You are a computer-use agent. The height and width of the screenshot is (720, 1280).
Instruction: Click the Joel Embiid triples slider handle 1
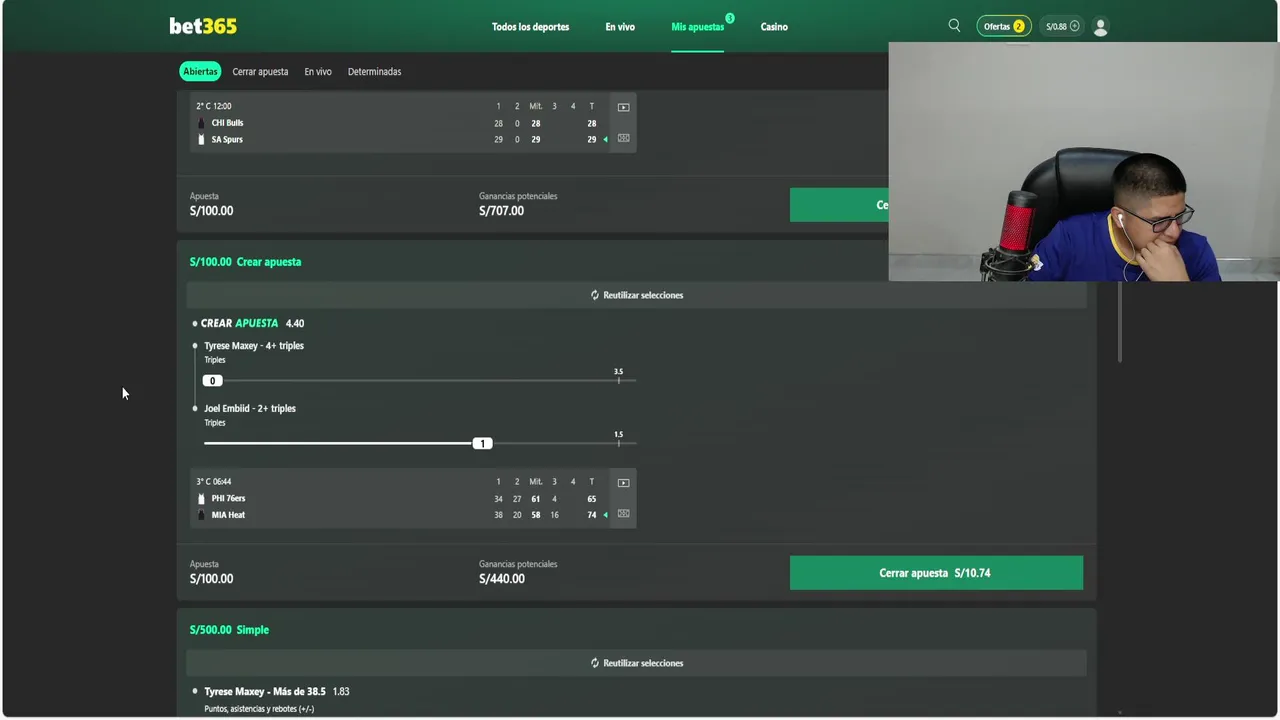482,444
